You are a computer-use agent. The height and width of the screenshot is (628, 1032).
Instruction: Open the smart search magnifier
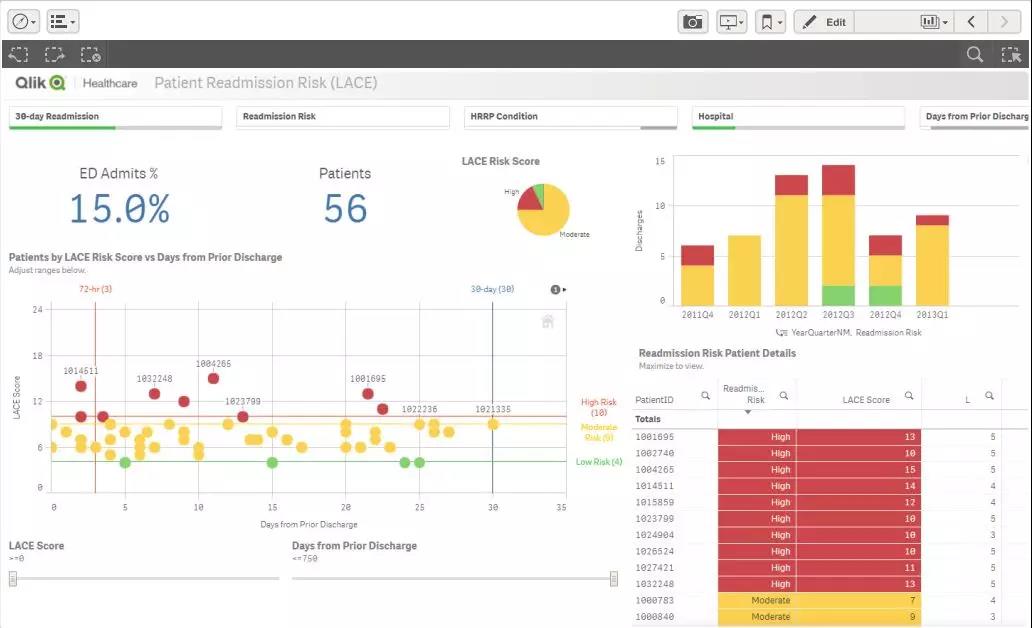pyautogui.click(x=974, y=55)
